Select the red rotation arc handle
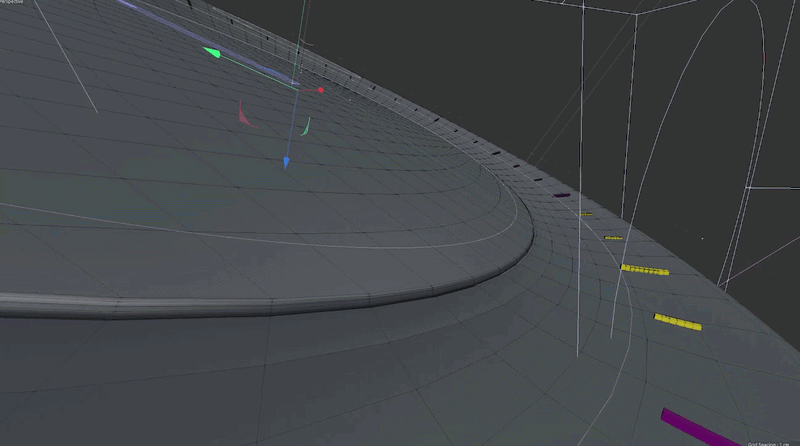The image size is (800, 446). pos(243,114)
